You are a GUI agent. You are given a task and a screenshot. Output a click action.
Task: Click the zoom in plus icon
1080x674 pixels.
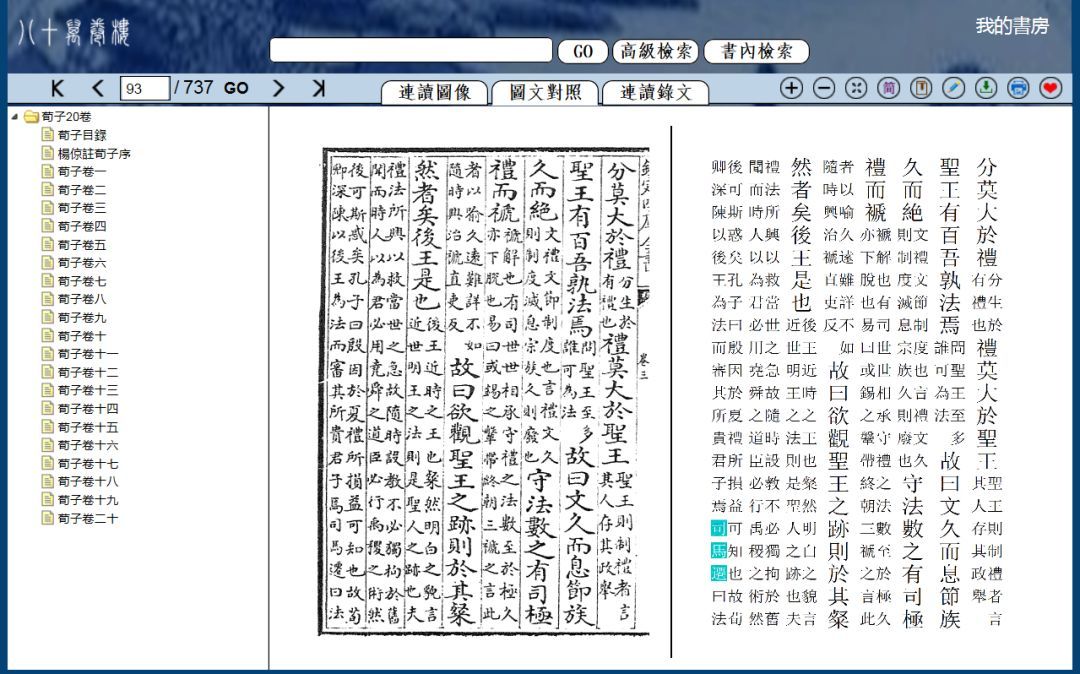pos(791,88)
